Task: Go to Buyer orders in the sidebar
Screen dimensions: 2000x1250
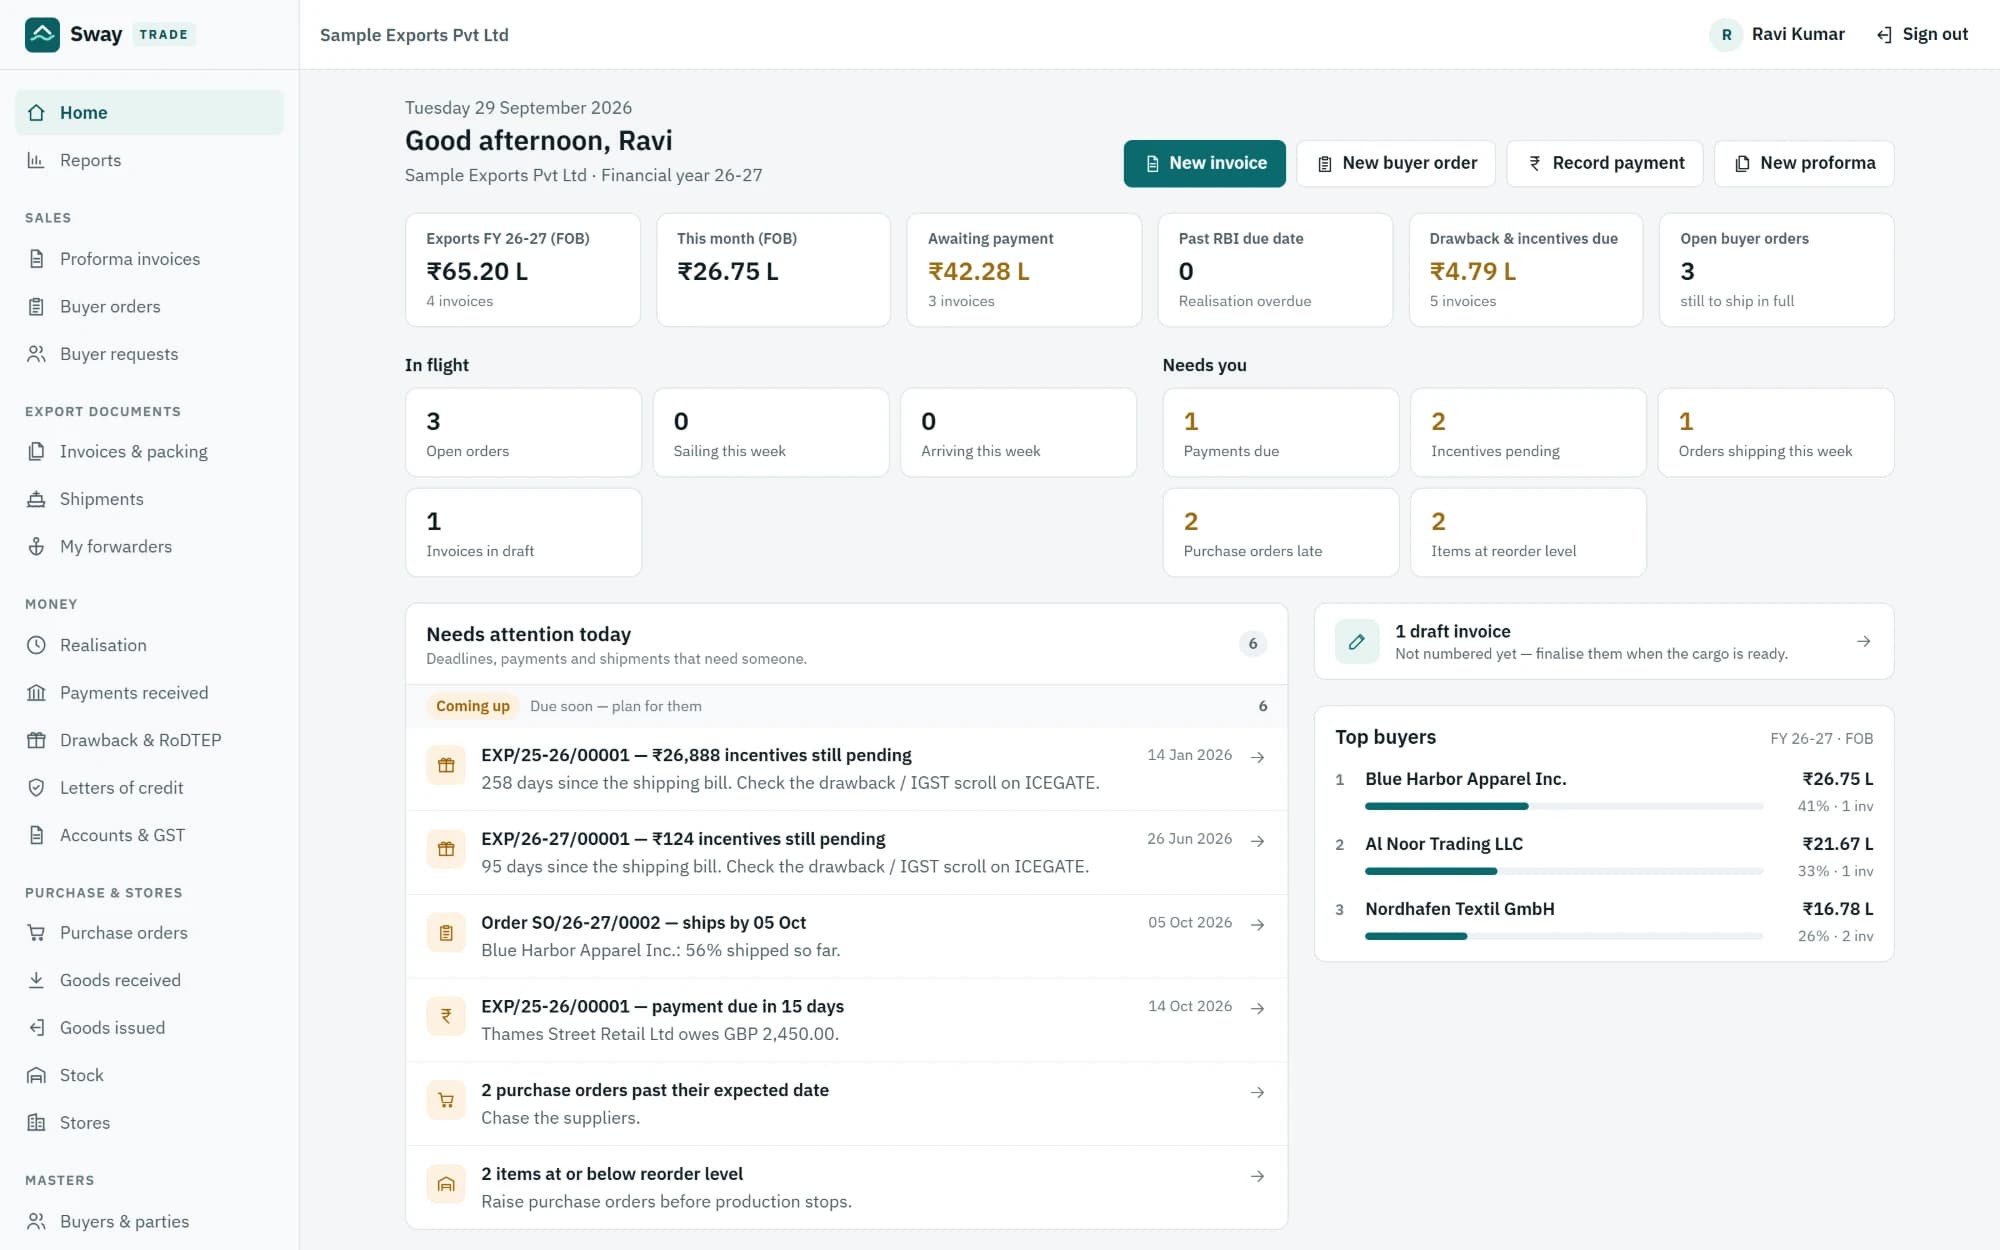Action: pos(149,307)
